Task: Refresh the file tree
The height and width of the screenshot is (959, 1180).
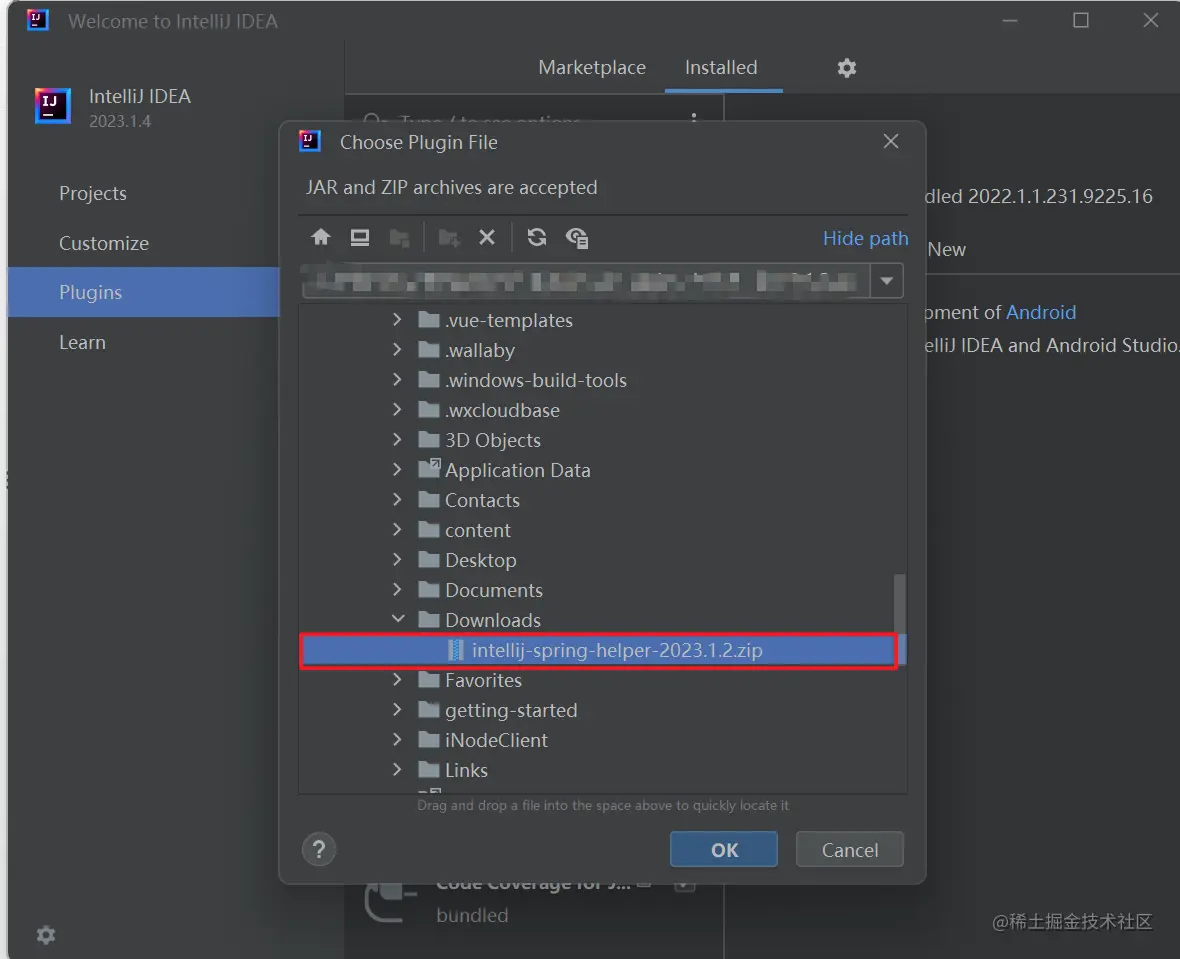Action: (x=537, y=238)
